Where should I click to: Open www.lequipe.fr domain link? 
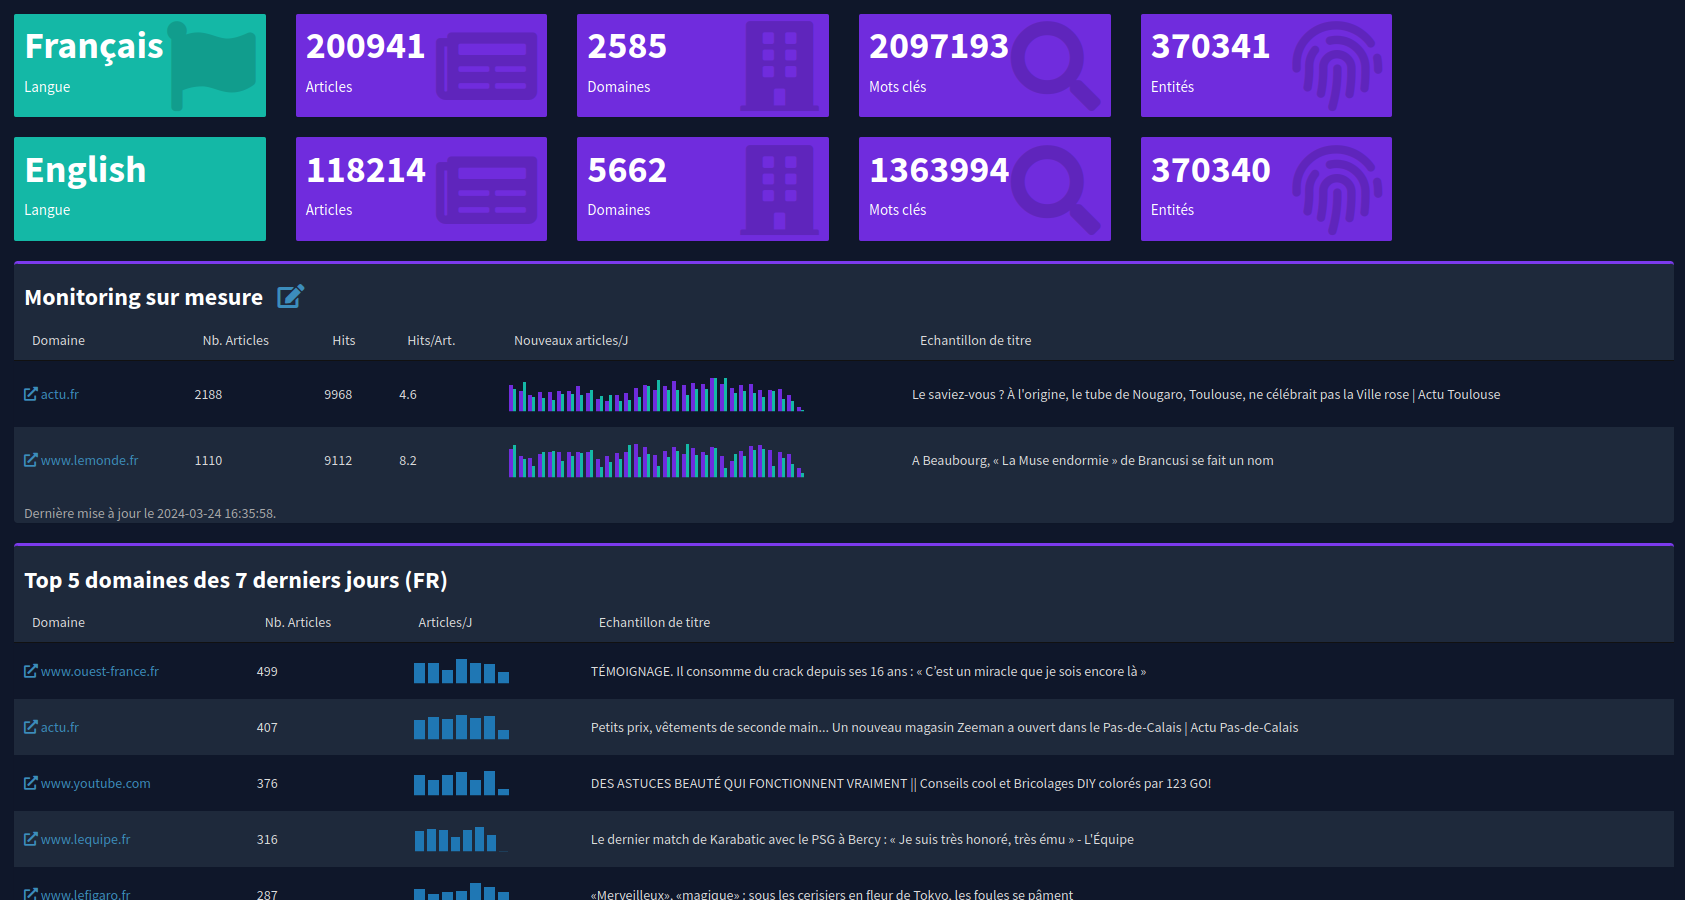coord(86,839)
